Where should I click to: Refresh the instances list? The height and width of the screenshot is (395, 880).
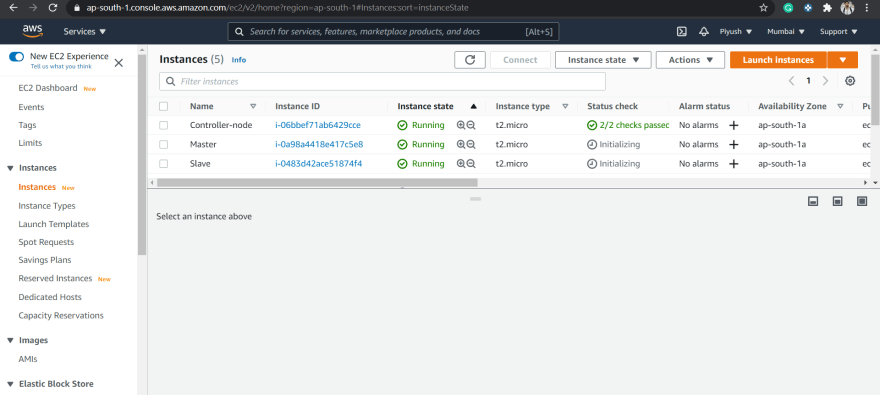click(x=470, y=60)
